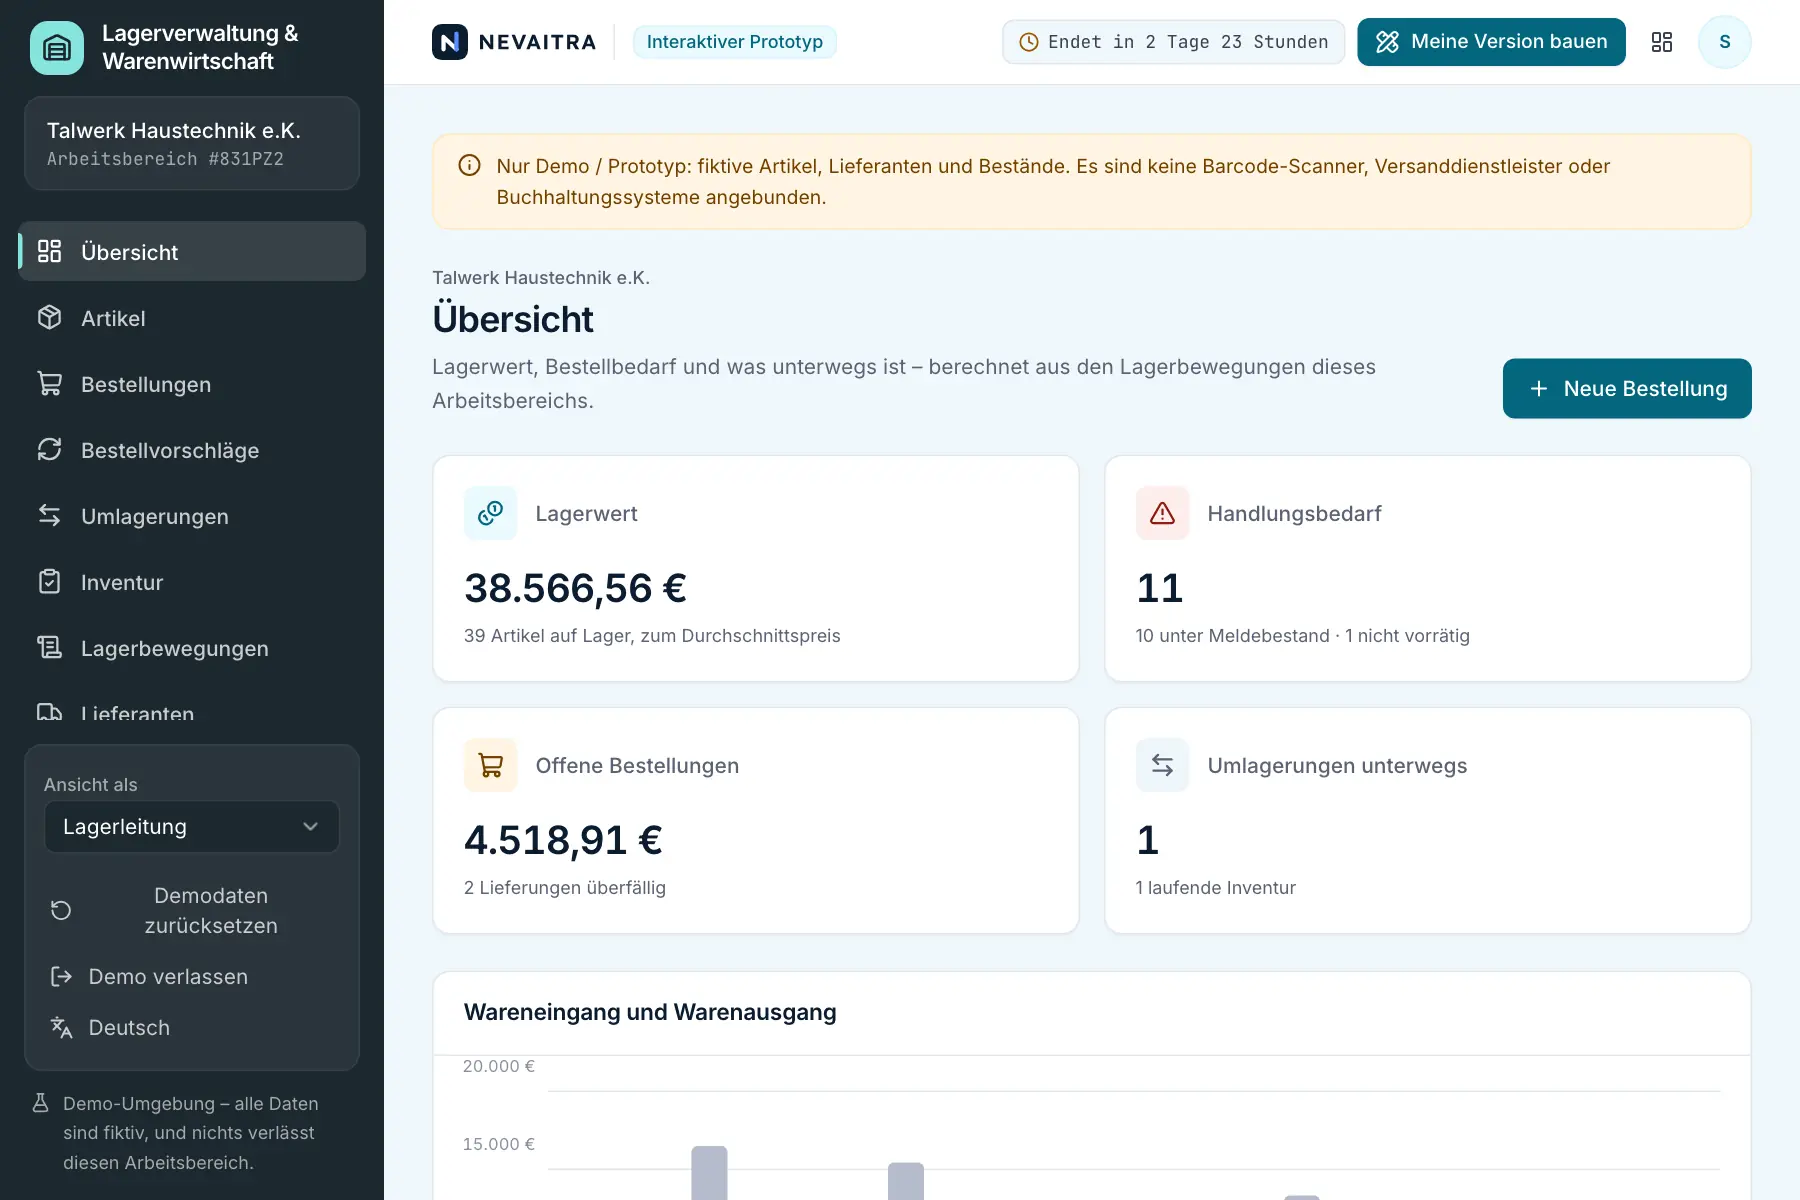Image resolution: width=1800 pixels, height=1200 pixels.
Task: Click the Lagerwert coins icon
Action: (x=491, y=513)
